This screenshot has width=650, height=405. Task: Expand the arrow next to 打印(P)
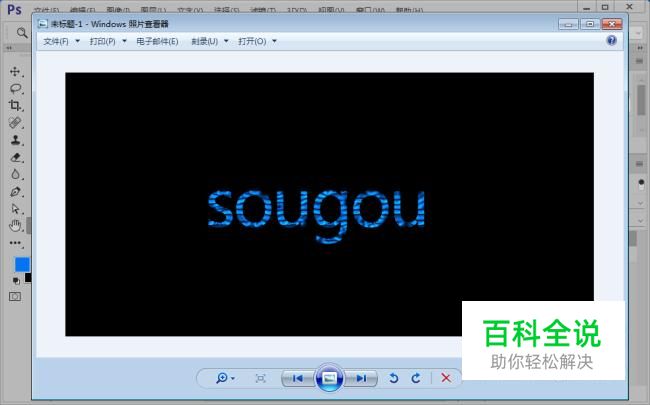[124, 41]
